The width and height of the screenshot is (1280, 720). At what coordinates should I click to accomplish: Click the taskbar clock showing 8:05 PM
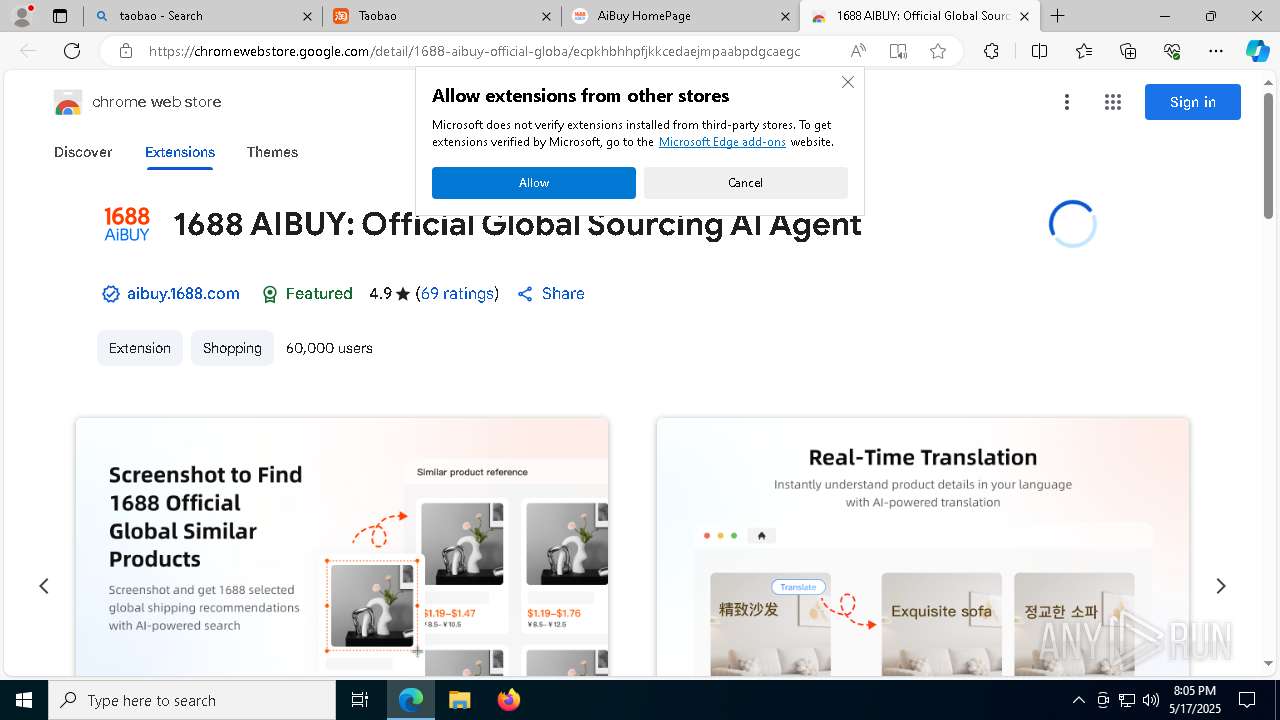(x=1194, y=700)
